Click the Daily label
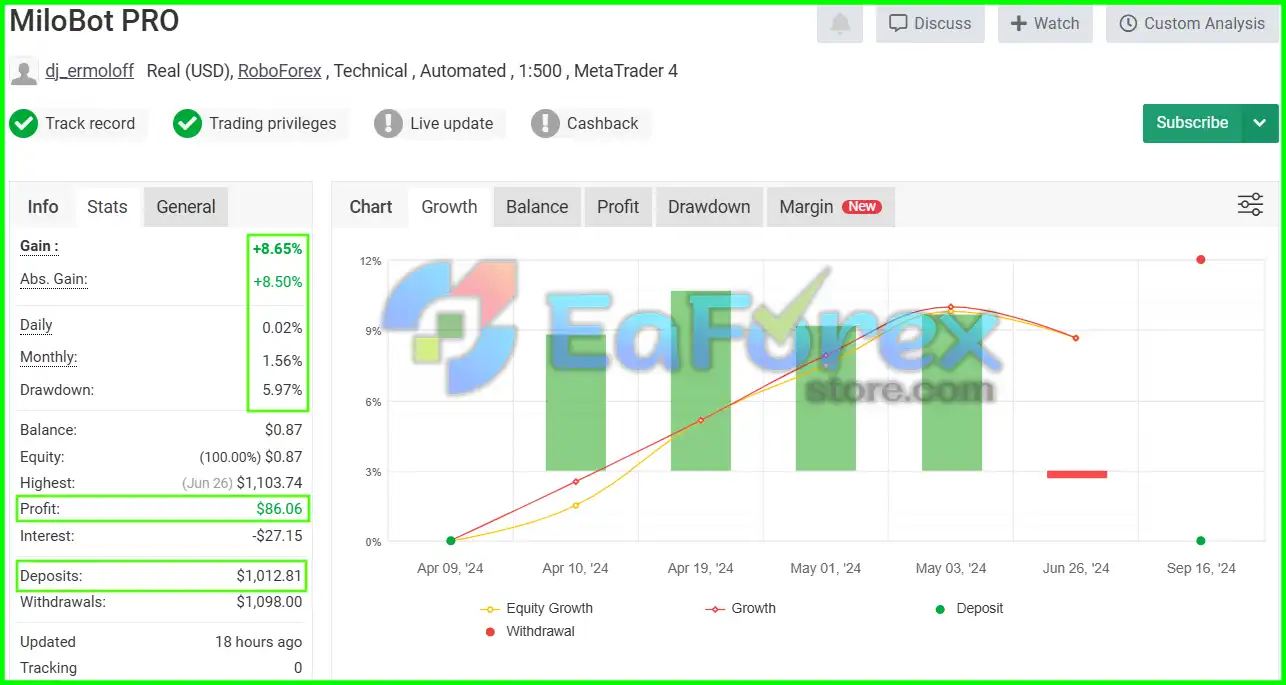This screenshot has height=685, width=1286. (36, 325)
